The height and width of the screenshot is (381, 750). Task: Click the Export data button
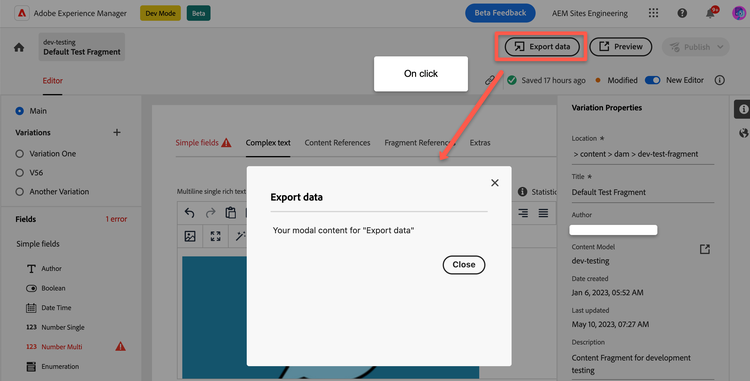[x=542, y=47]
